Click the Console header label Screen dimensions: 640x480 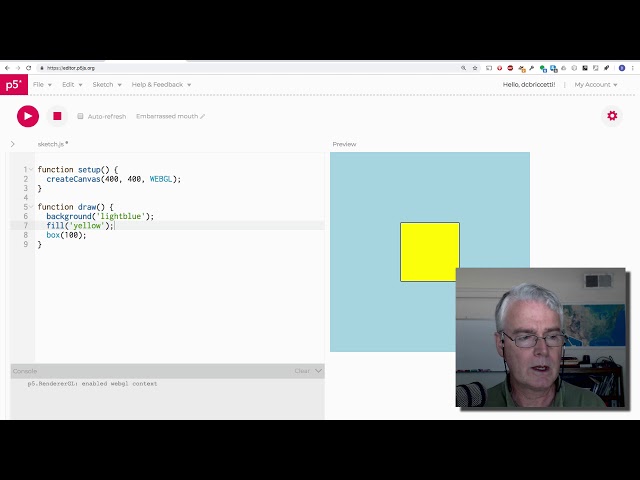click(x=25, y=371)
